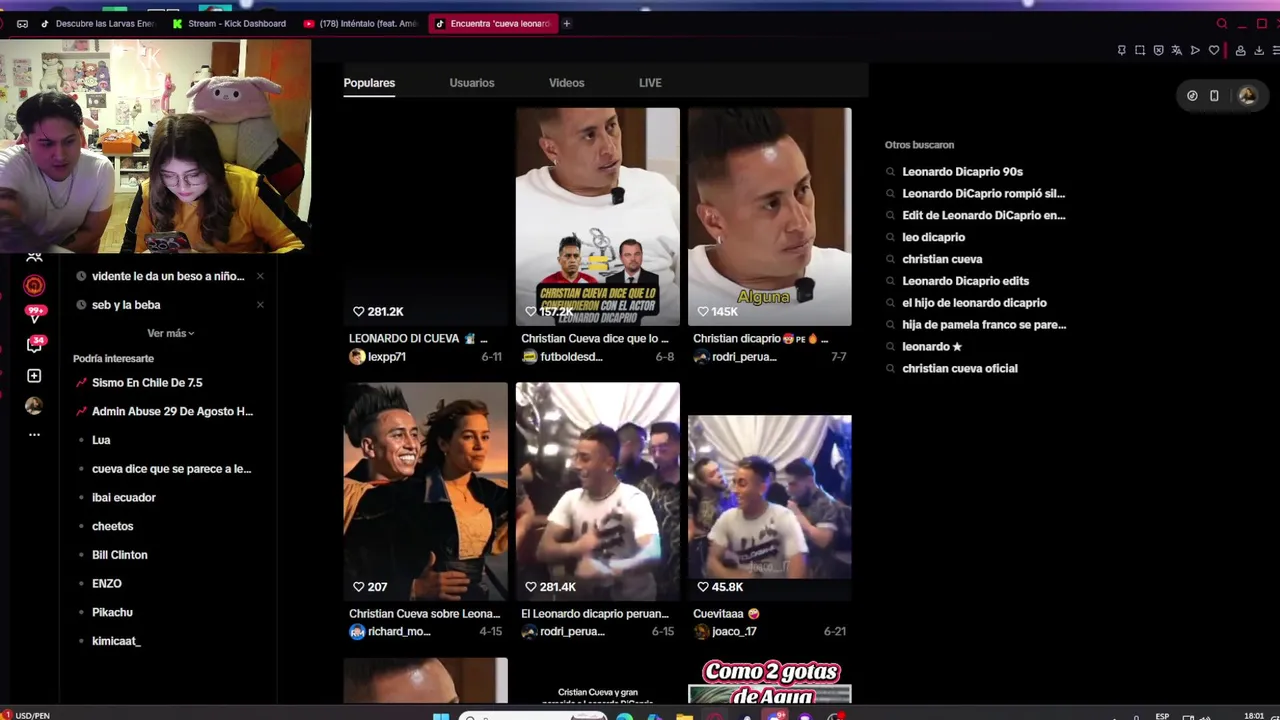The image size is (1280, 720).
Task: Open video thumbnail with 145K likes
Action: click(x=770, y=217)
